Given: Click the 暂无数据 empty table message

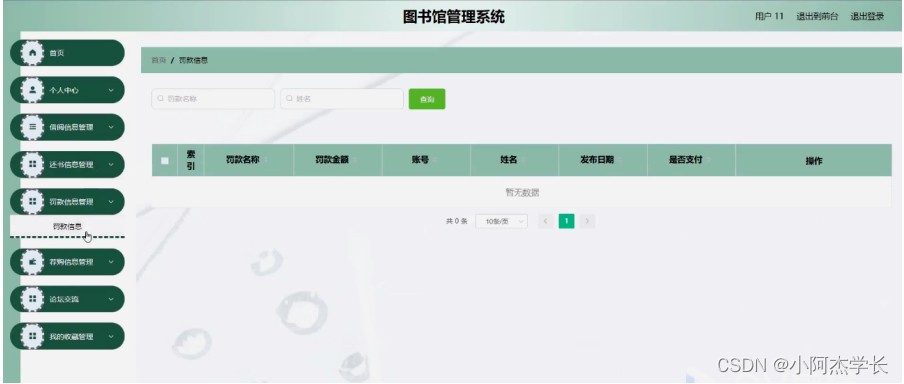Looking at the screenshot, I should pyautogui.click(x=522, y=192).
